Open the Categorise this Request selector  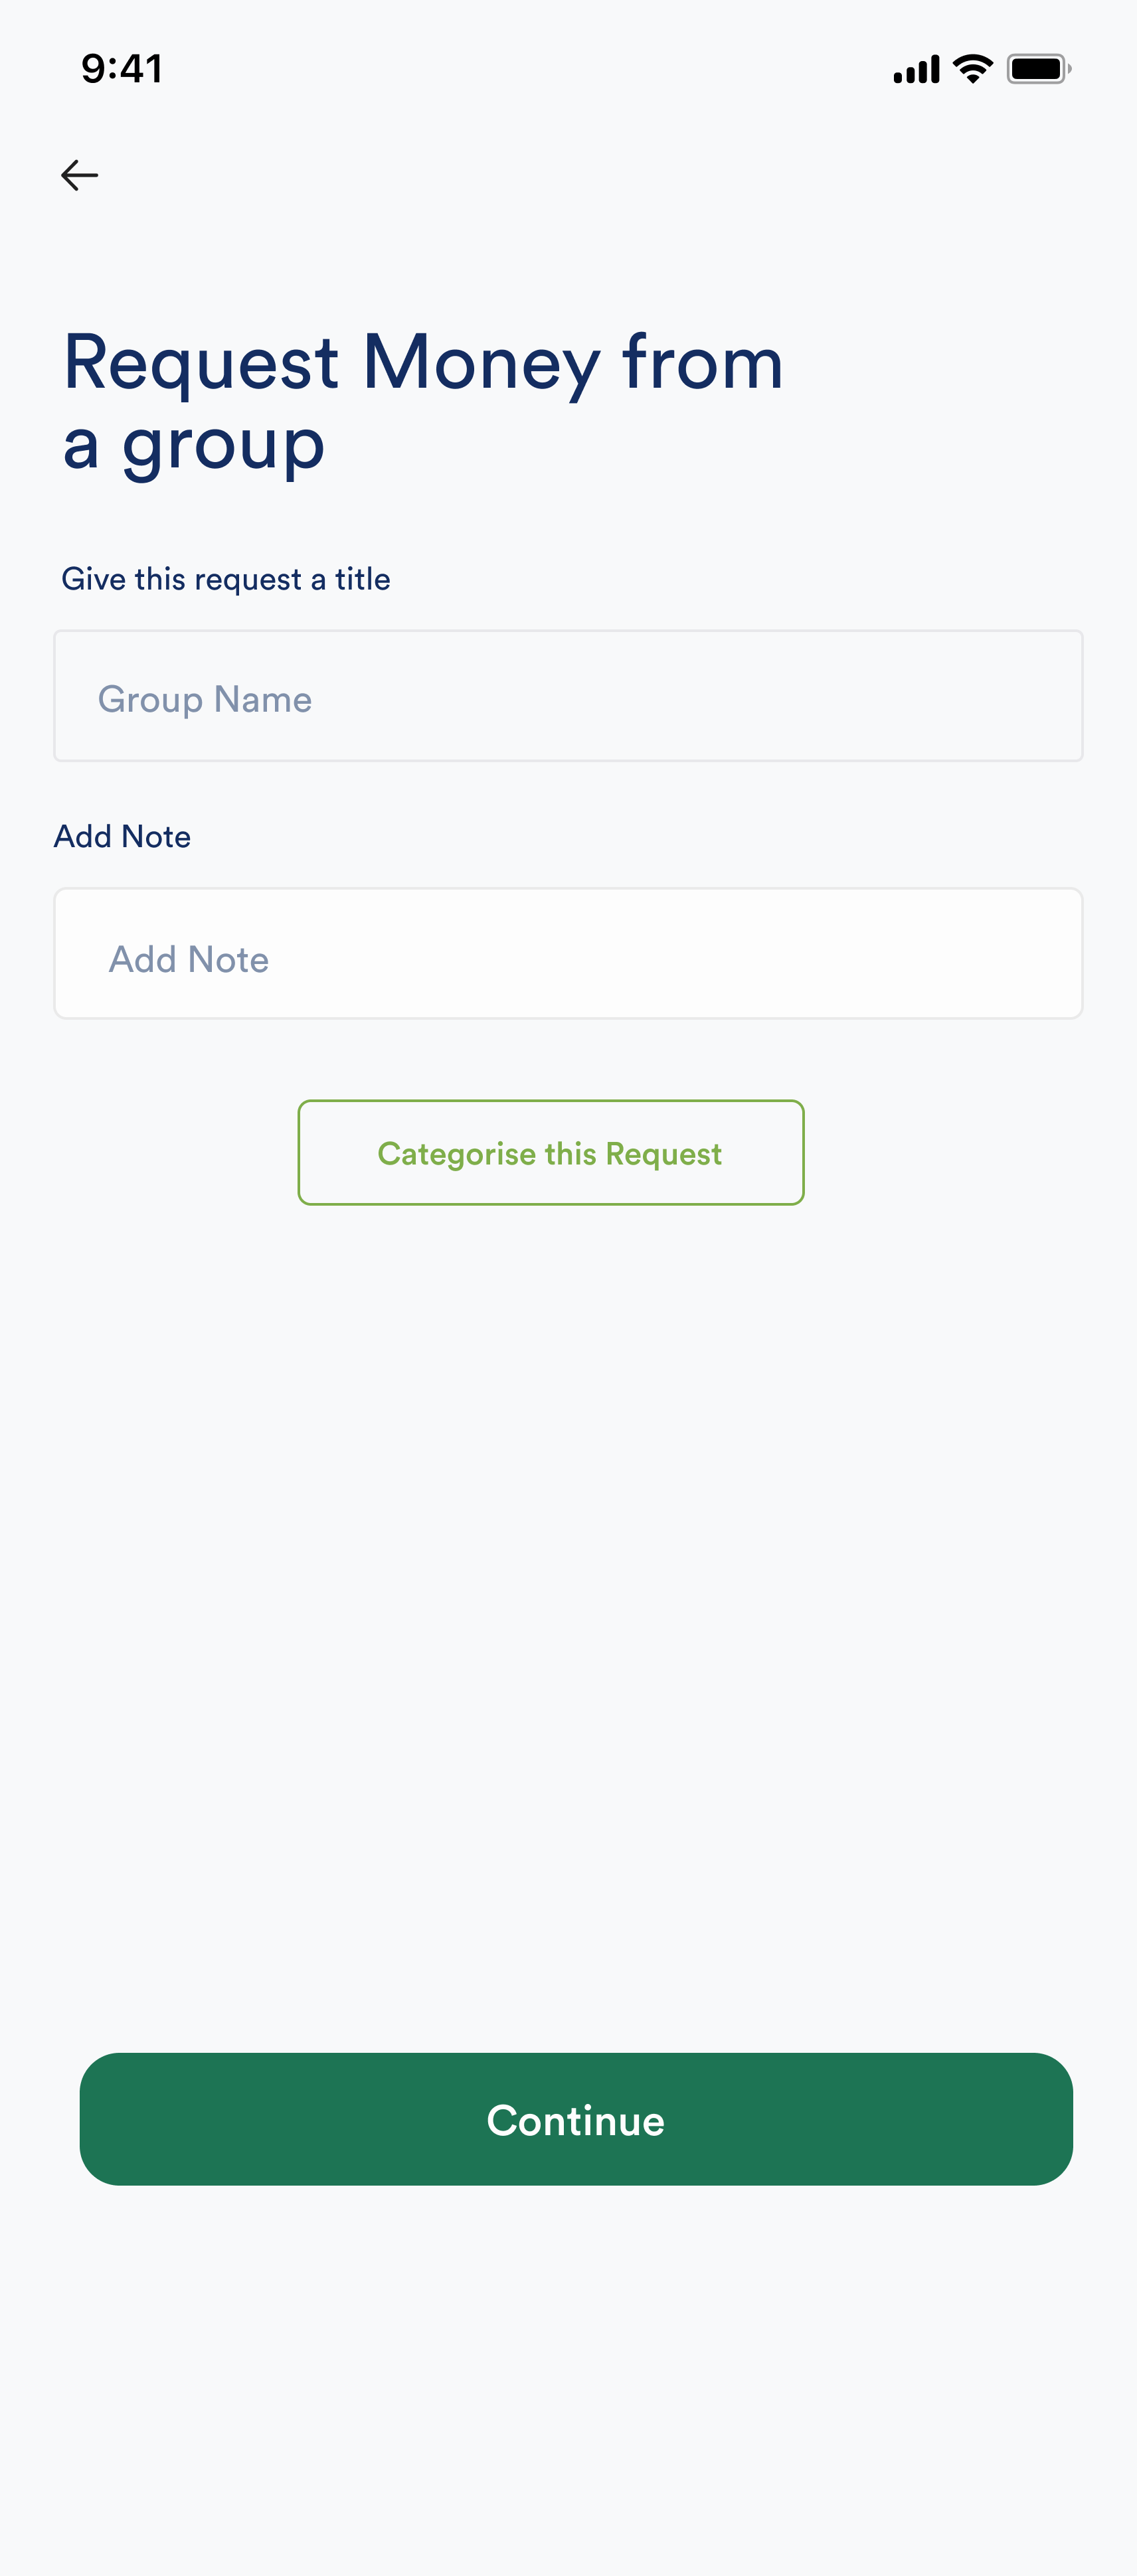[550, 1152]
